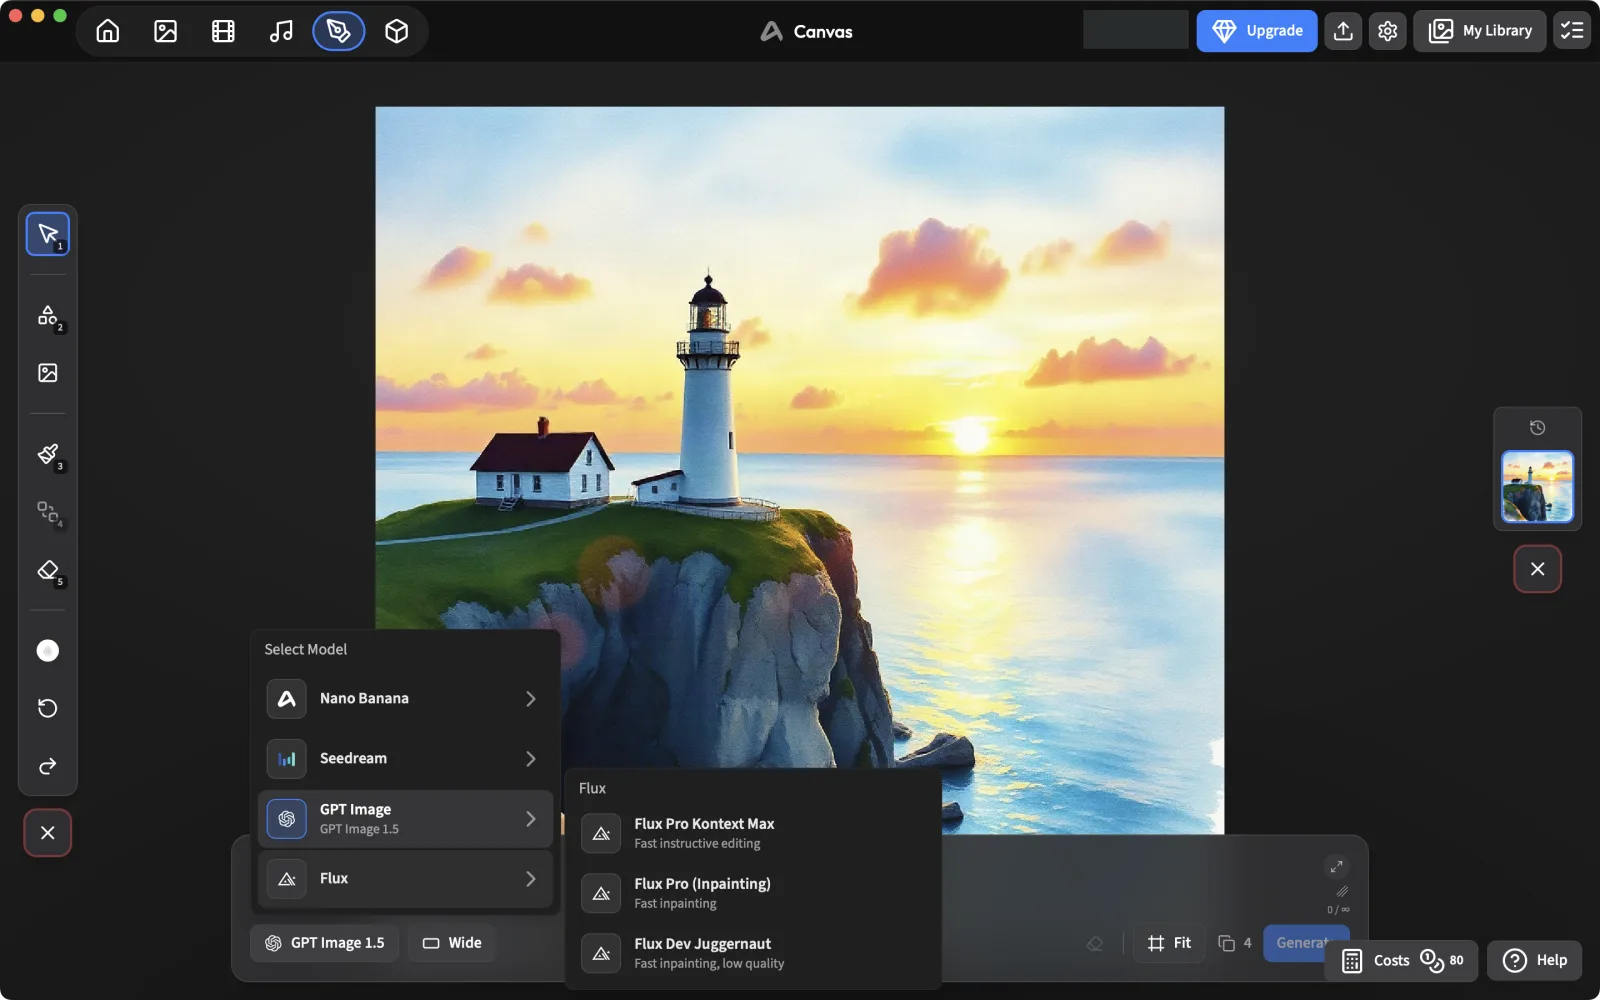Click the undo arrow in sidebar
The width and height of the screenshot is (1600, 1000).
coord(48,708)
